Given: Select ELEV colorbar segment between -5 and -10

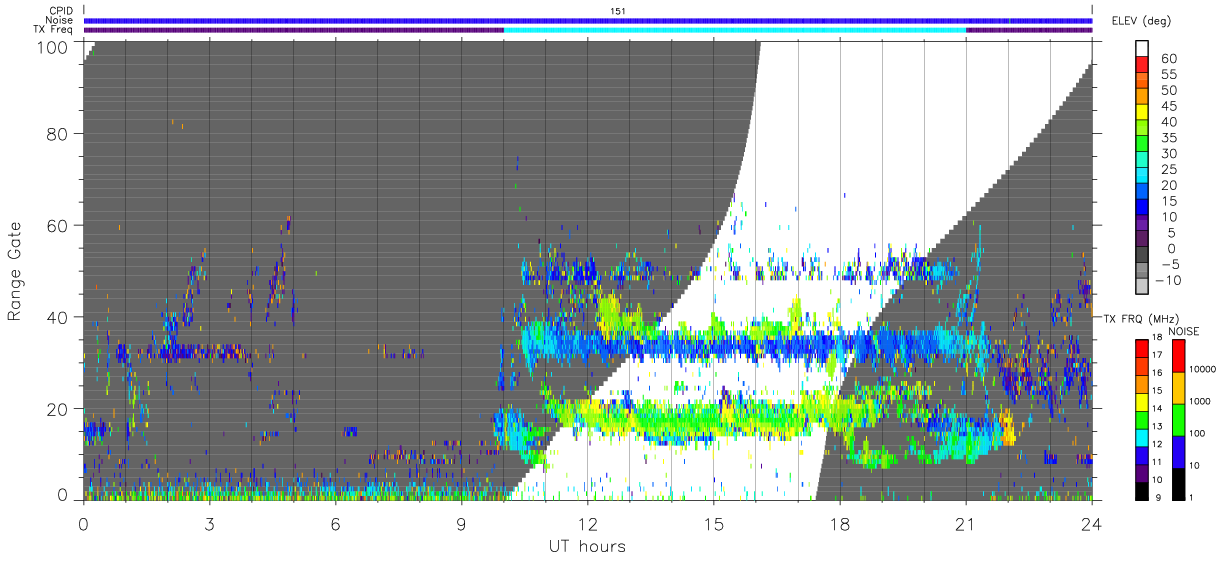Looking at the screenshot, I should click(x=1143, y=271).
